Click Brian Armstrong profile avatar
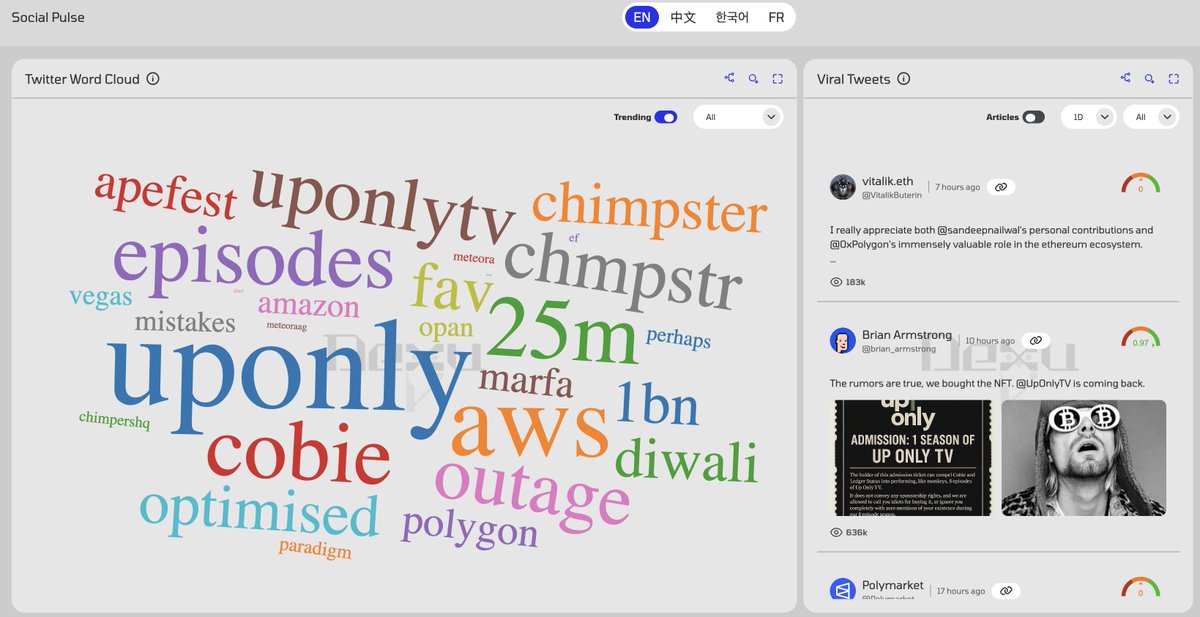The image size is (1200, 617). click(x=843, y=341)
